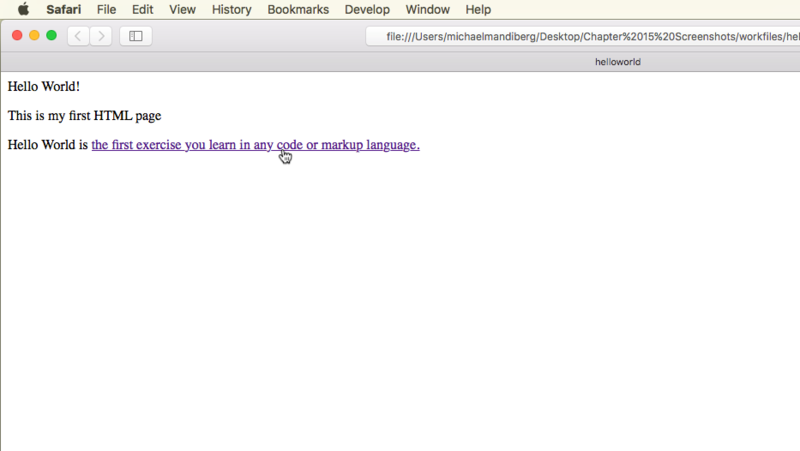Open the Bookmarks menu

[298, 9]
